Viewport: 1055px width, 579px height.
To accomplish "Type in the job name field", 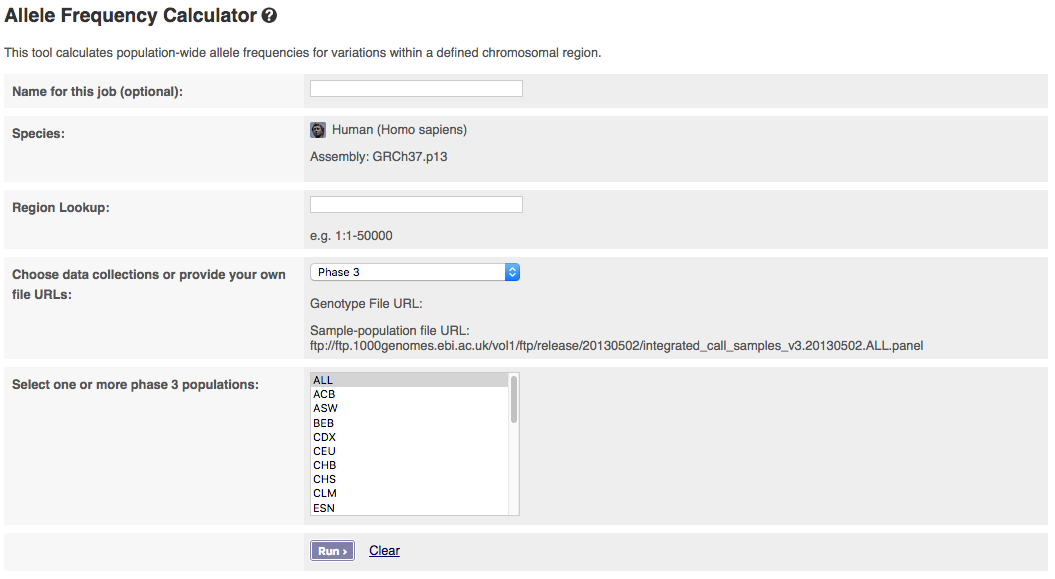I will click(416, 89).
